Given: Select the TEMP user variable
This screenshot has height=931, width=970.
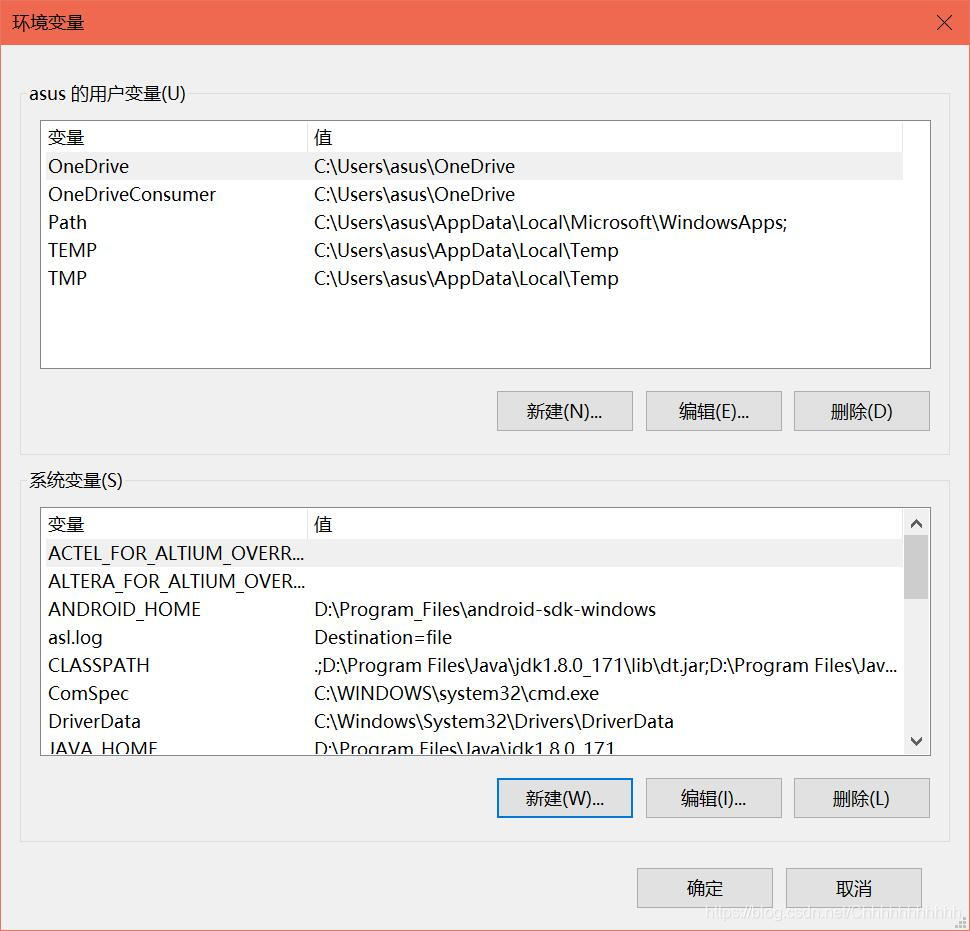Looking at the screenshot, I should [x=474, y=250].
